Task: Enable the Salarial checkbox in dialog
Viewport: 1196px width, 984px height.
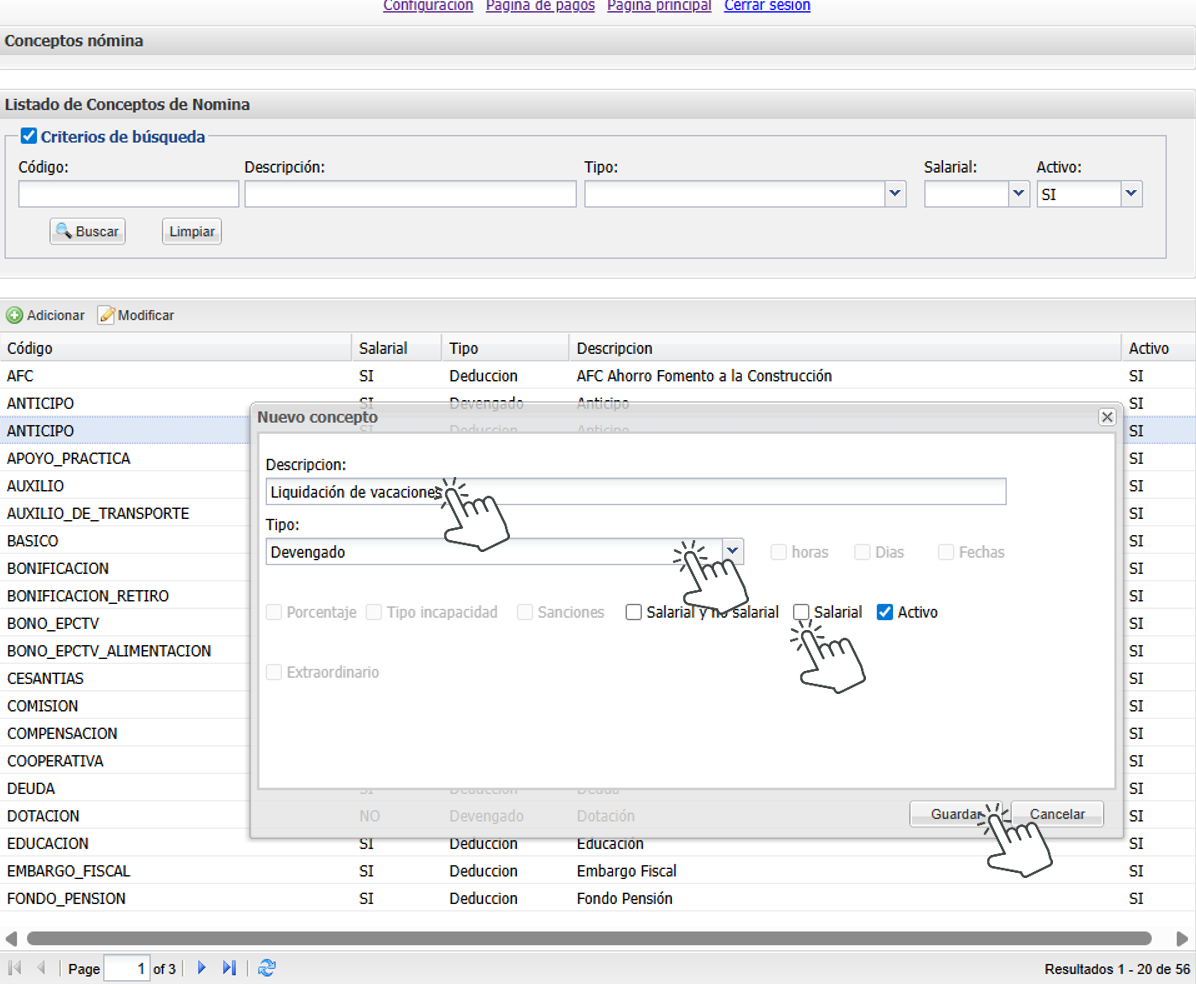Action: (802, 612)
